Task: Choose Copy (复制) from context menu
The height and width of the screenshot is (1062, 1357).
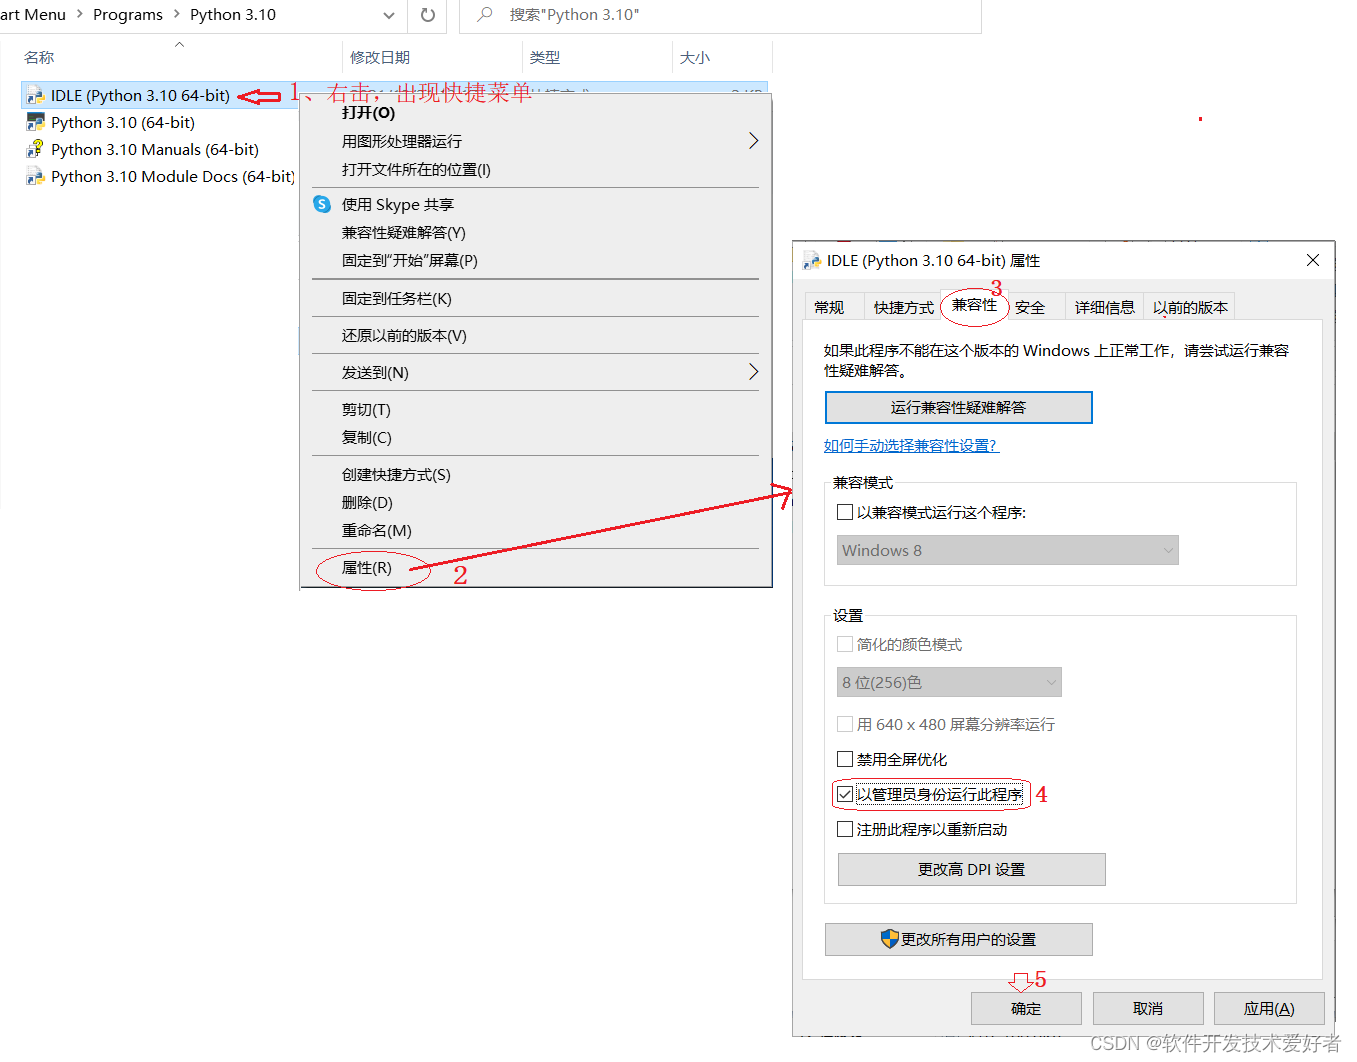Action: click(367, 437)
